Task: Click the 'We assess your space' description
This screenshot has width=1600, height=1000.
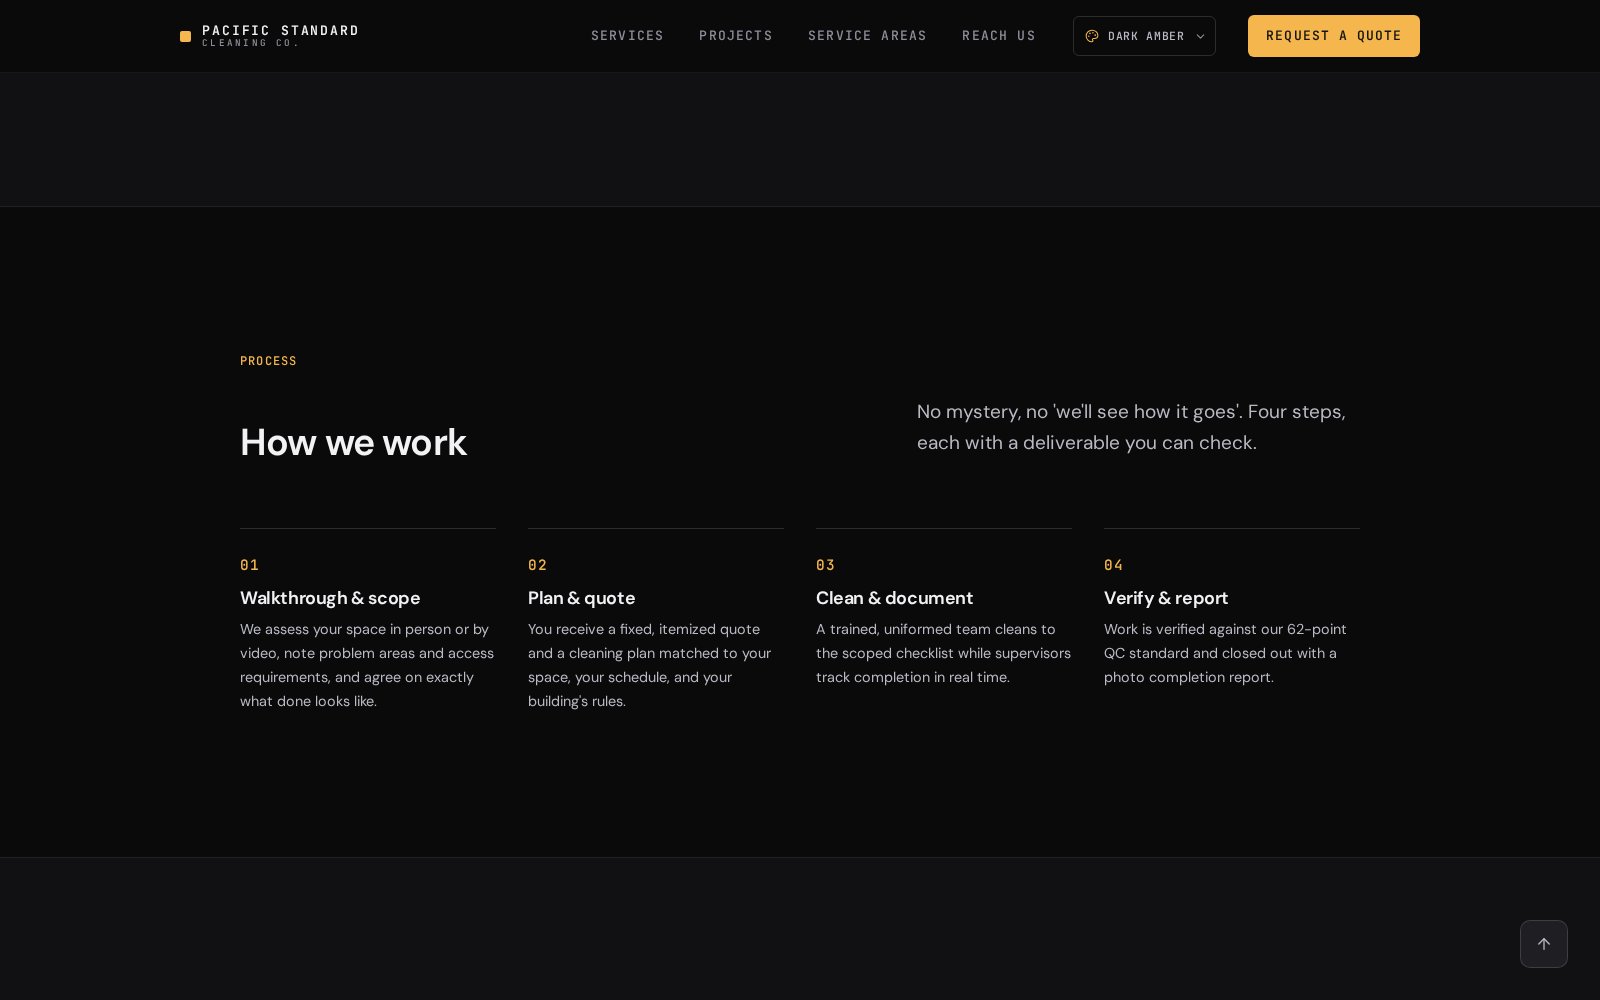Action: pyautogui.click(x=367, y=665)
